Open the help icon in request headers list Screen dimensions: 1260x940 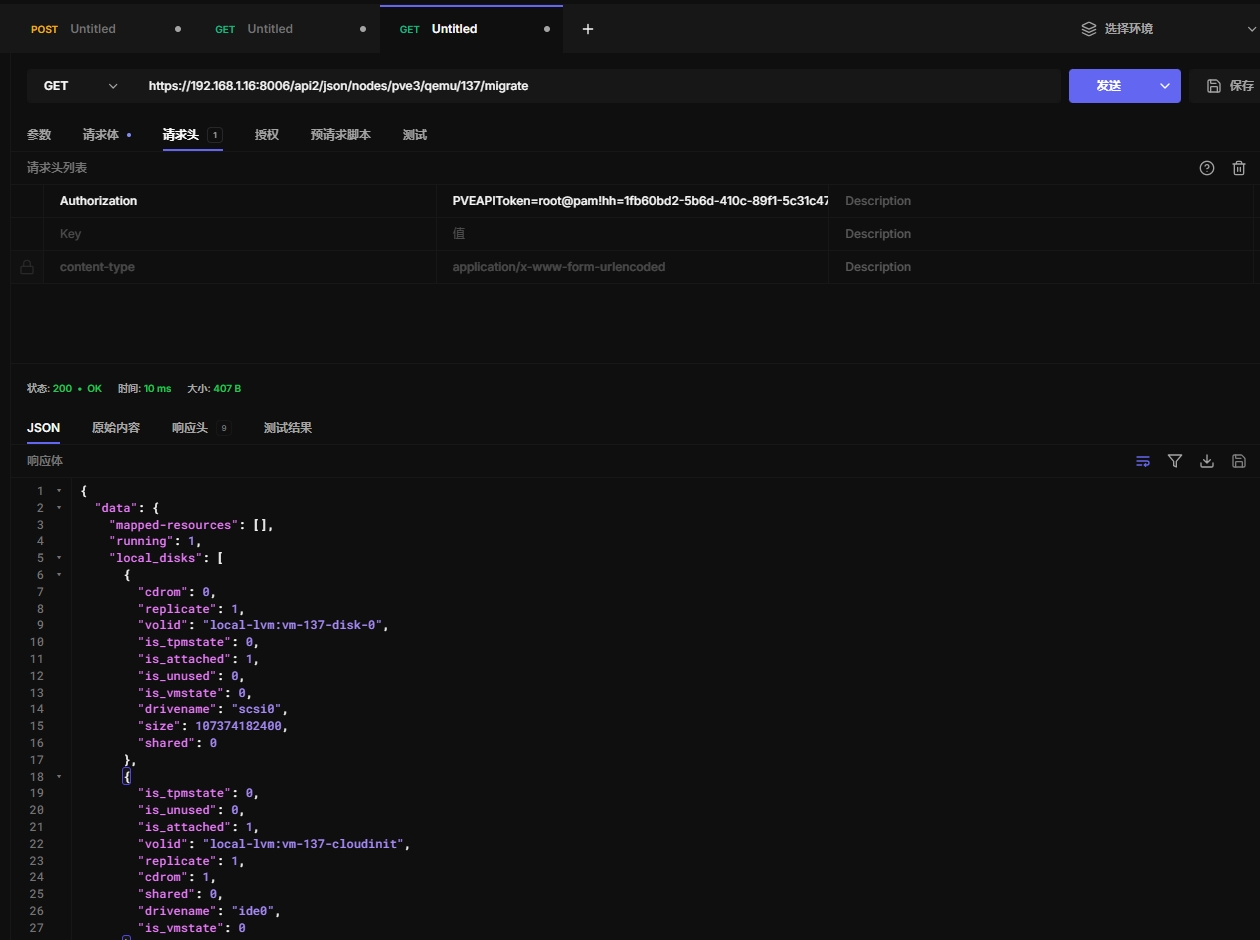click(x=1207, y=168)
